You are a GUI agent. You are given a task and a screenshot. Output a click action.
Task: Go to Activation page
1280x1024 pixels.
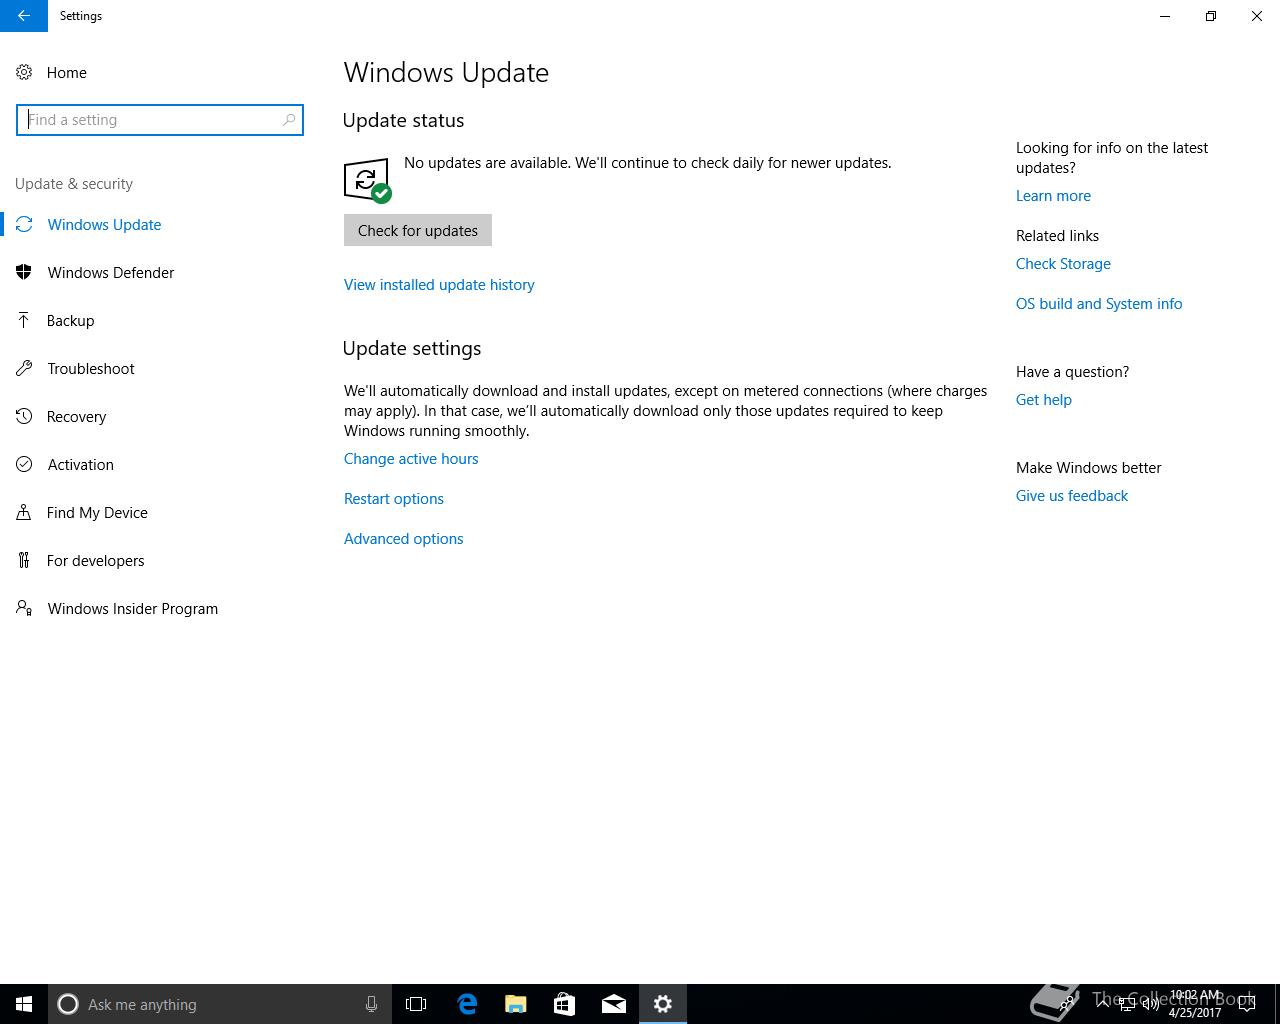tap(81, 464)
